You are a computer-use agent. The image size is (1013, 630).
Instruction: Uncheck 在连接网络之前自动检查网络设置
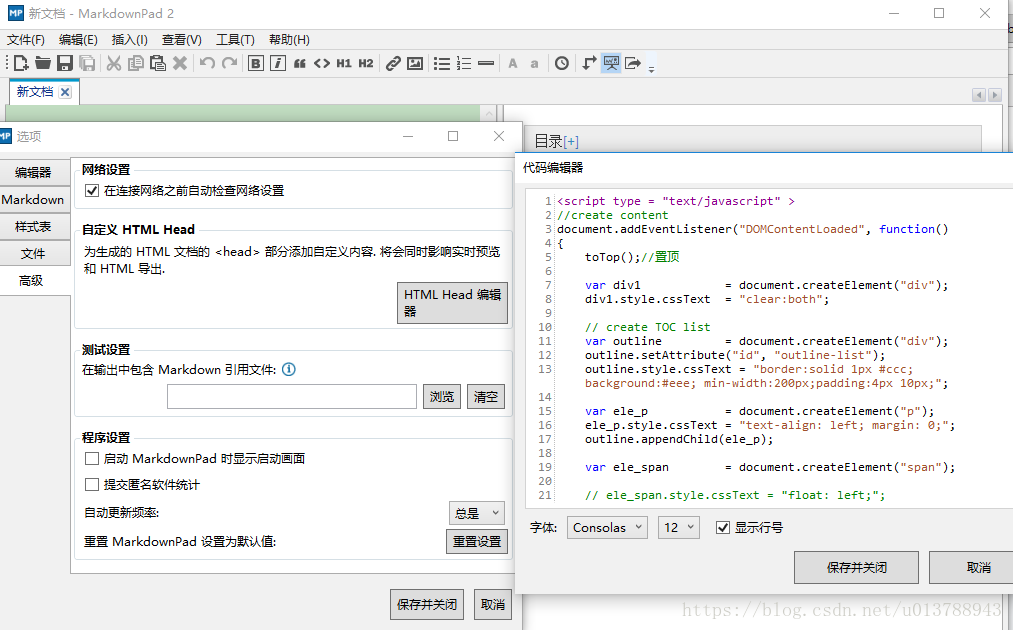point(92,191)
